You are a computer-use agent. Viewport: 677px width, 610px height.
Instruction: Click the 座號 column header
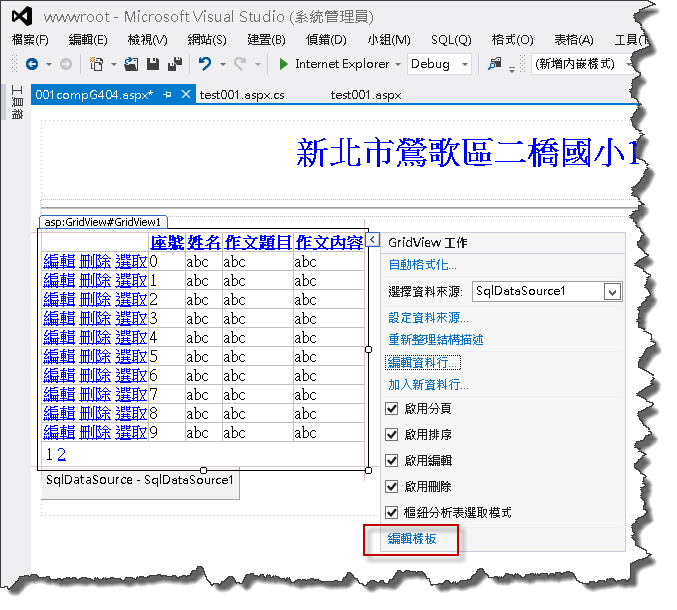point(167,243)
